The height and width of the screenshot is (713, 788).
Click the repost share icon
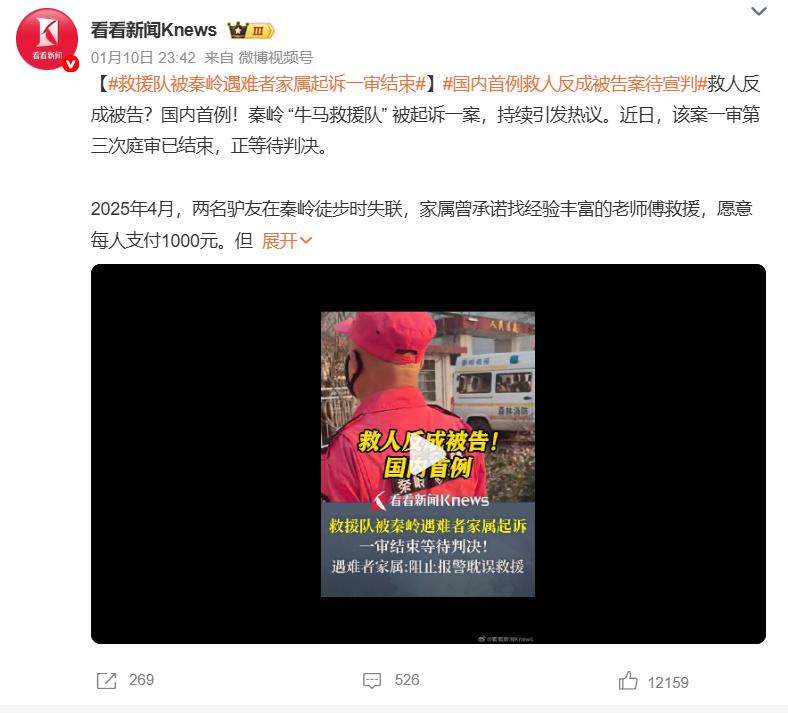coord(107,681)
